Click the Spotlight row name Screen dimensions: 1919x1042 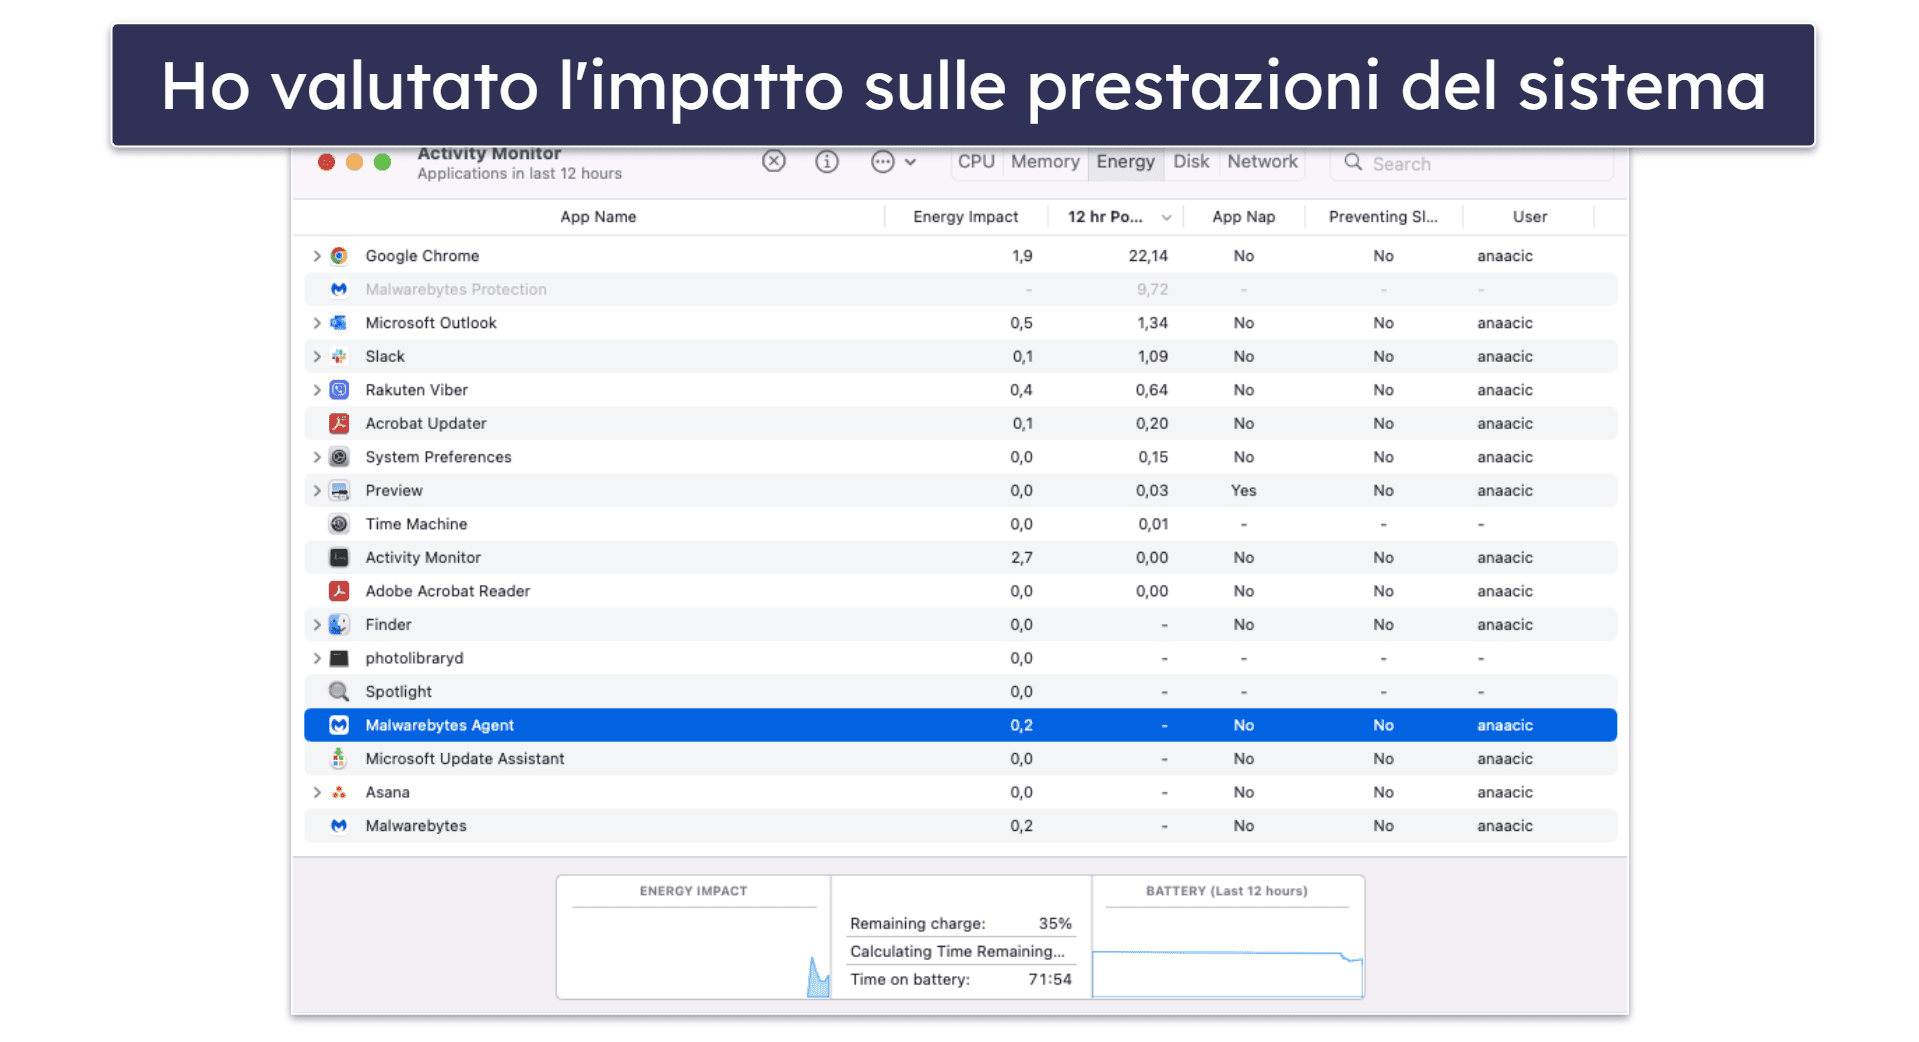(x=399, y=691)
